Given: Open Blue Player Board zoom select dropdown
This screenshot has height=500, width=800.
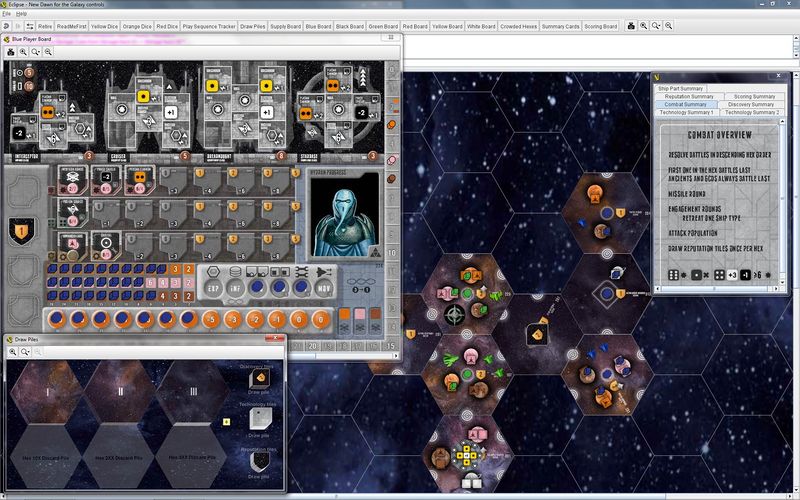Looking at the screenshot, I should (x=35, y=52).
